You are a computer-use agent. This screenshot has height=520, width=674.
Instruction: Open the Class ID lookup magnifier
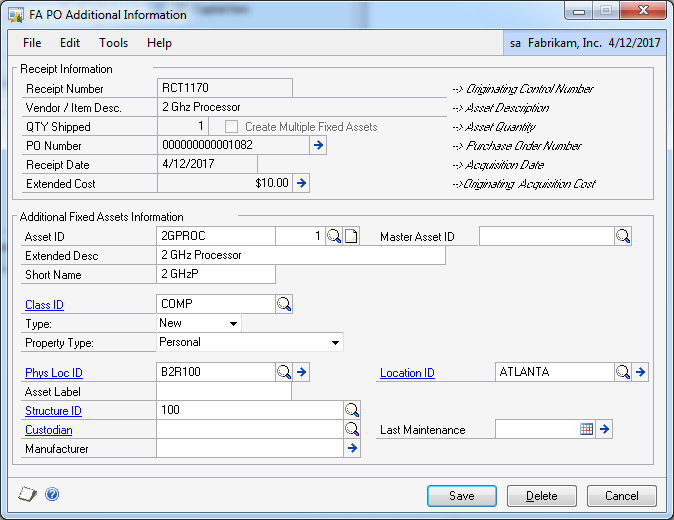284,304
